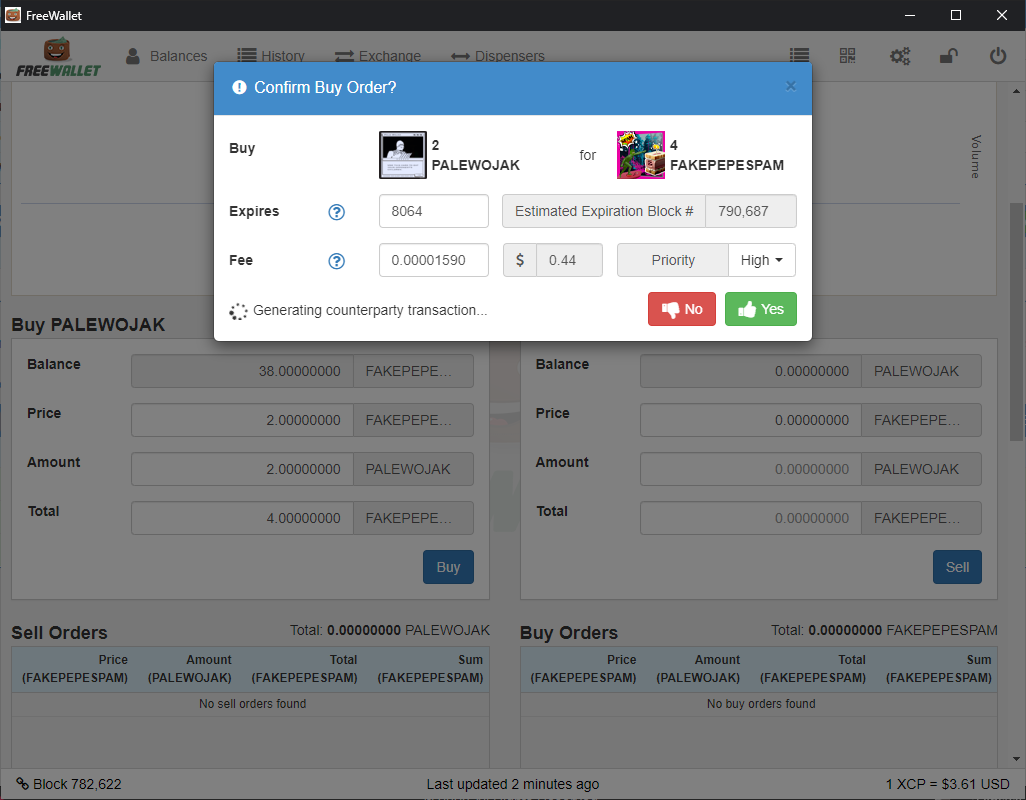Click the unlock padlock icon
Viewport: 1026px width, 800px height.
click(949, 56)
